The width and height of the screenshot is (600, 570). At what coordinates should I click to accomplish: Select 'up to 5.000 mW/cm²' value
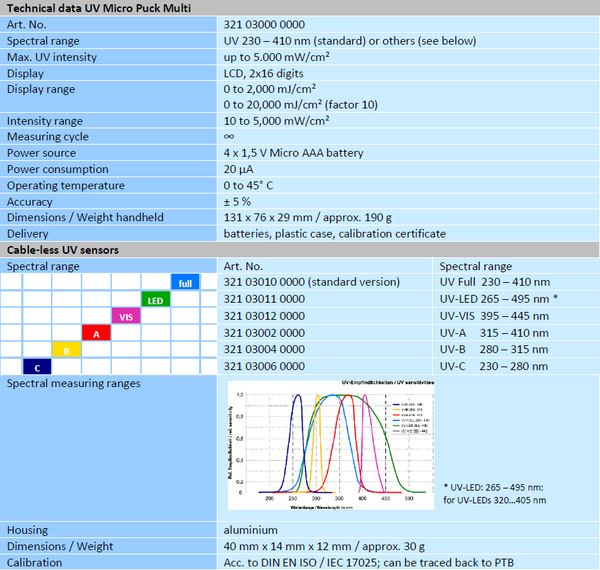tap(276, 57)
